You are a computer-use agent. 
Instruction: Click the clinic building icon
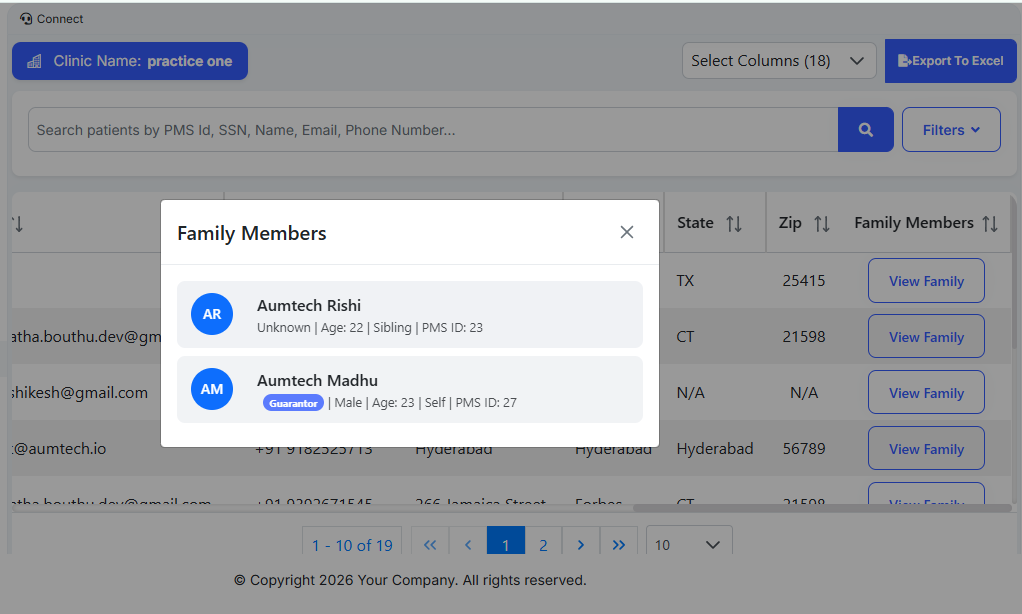pos(34,61)
